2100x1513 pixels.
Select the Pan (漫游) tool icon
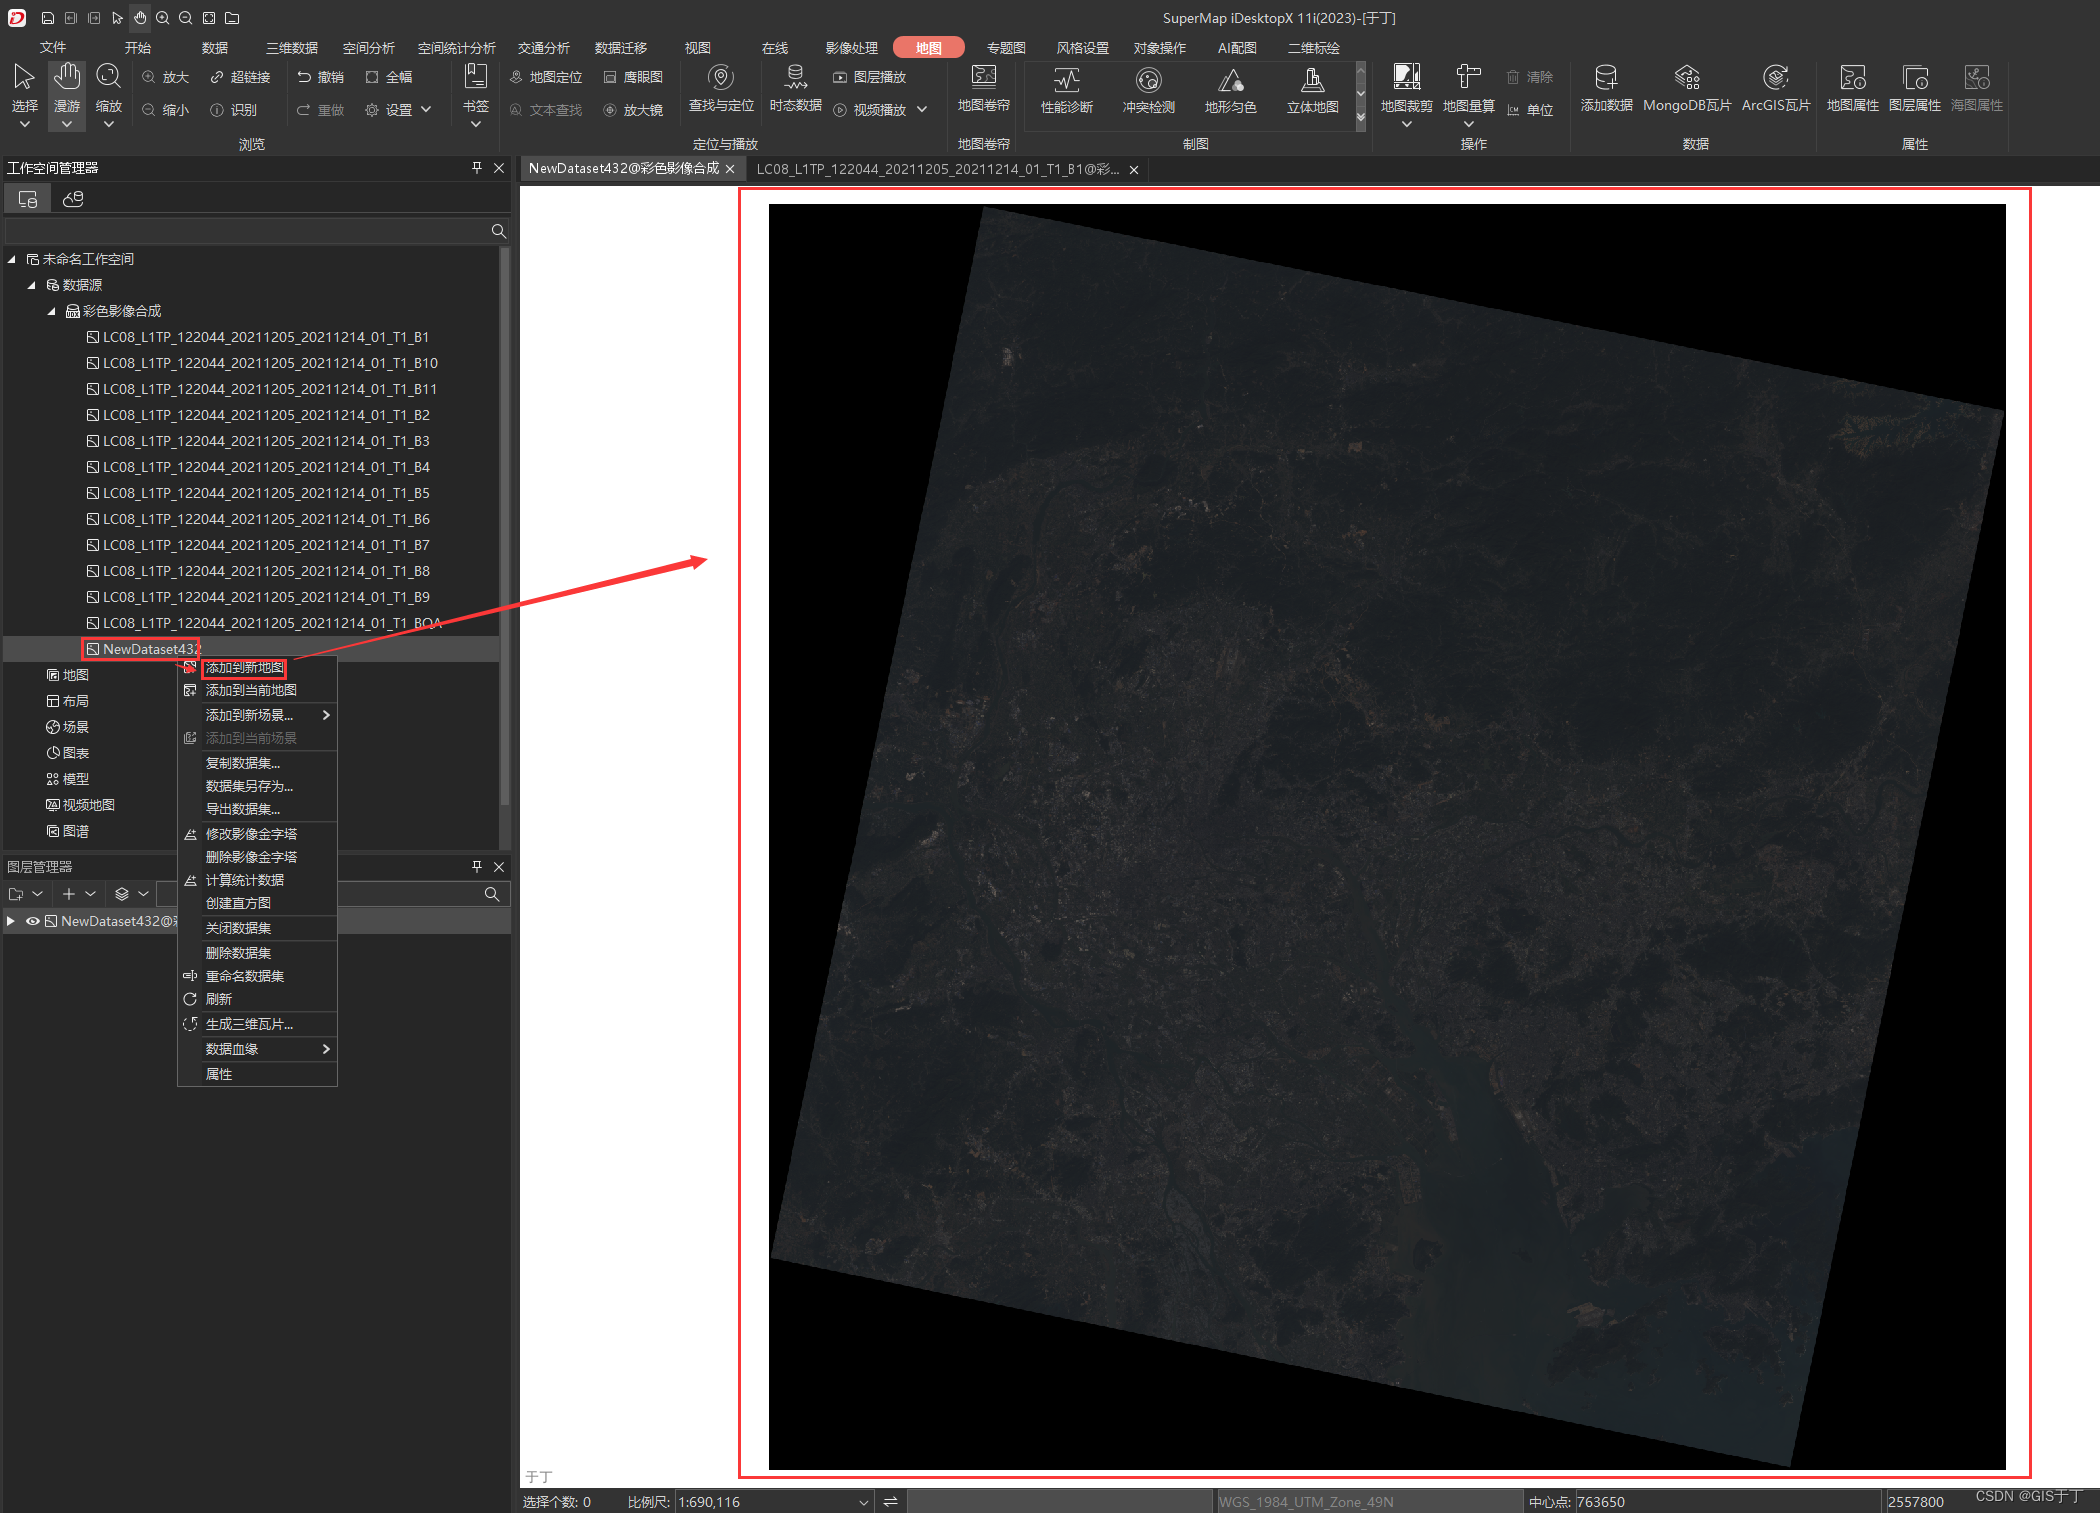(66, 78)
